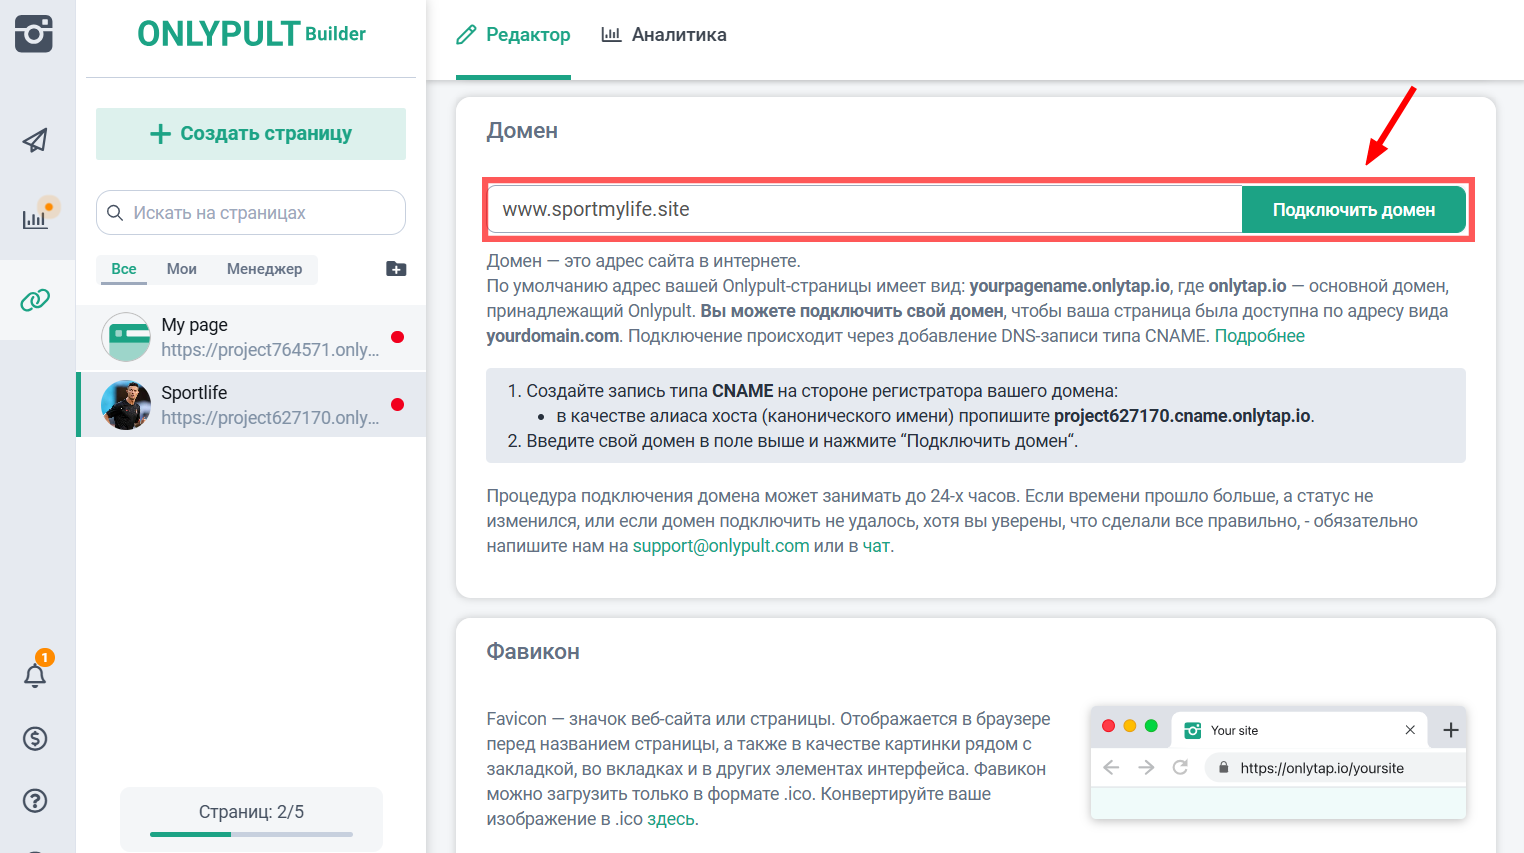This screenshot has height=853, width=1524.
Task: Open the paper plane publishing icon
Action: (35, 140)
